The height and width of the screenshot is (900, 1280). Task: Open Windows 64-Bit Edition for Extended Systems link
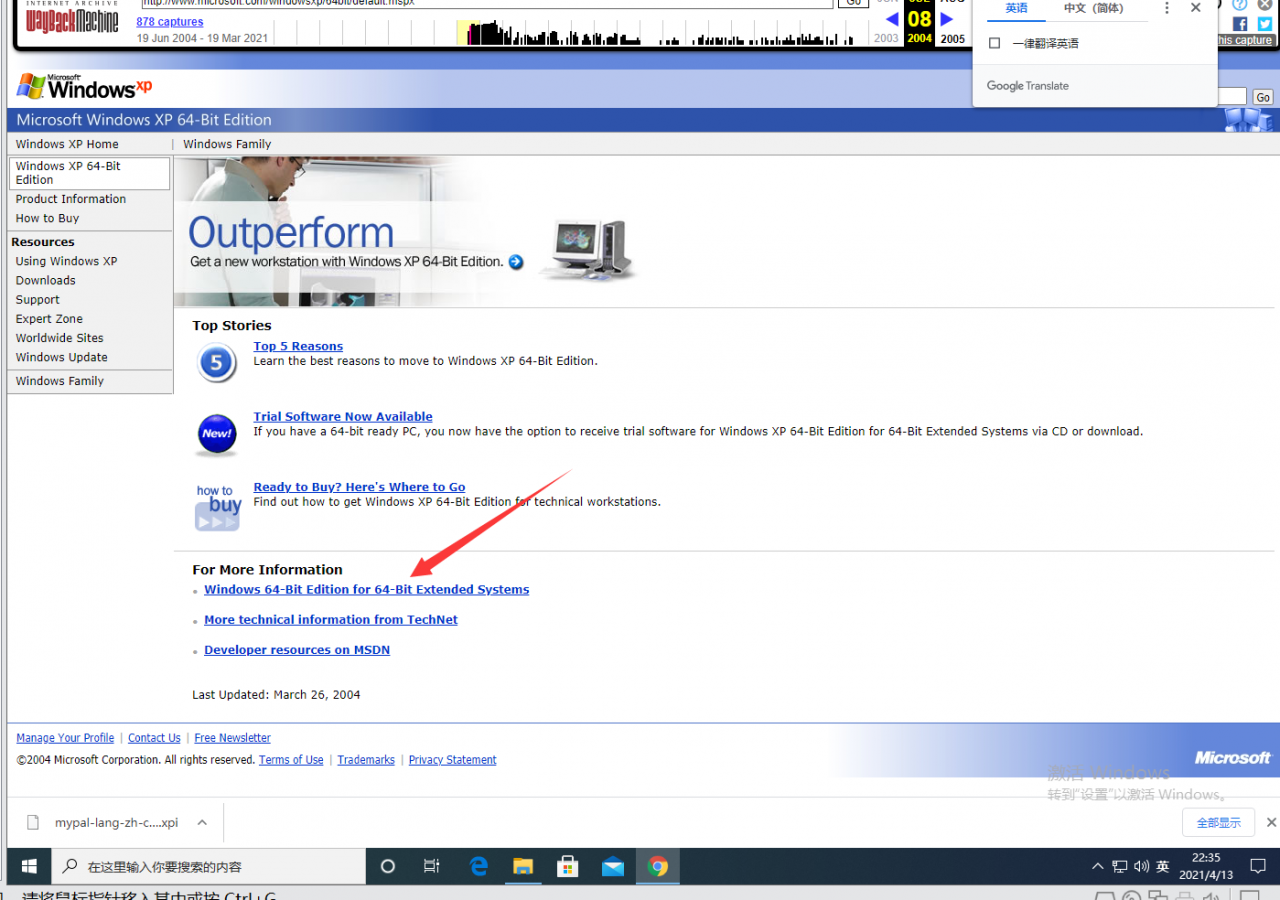coord(366,590)
